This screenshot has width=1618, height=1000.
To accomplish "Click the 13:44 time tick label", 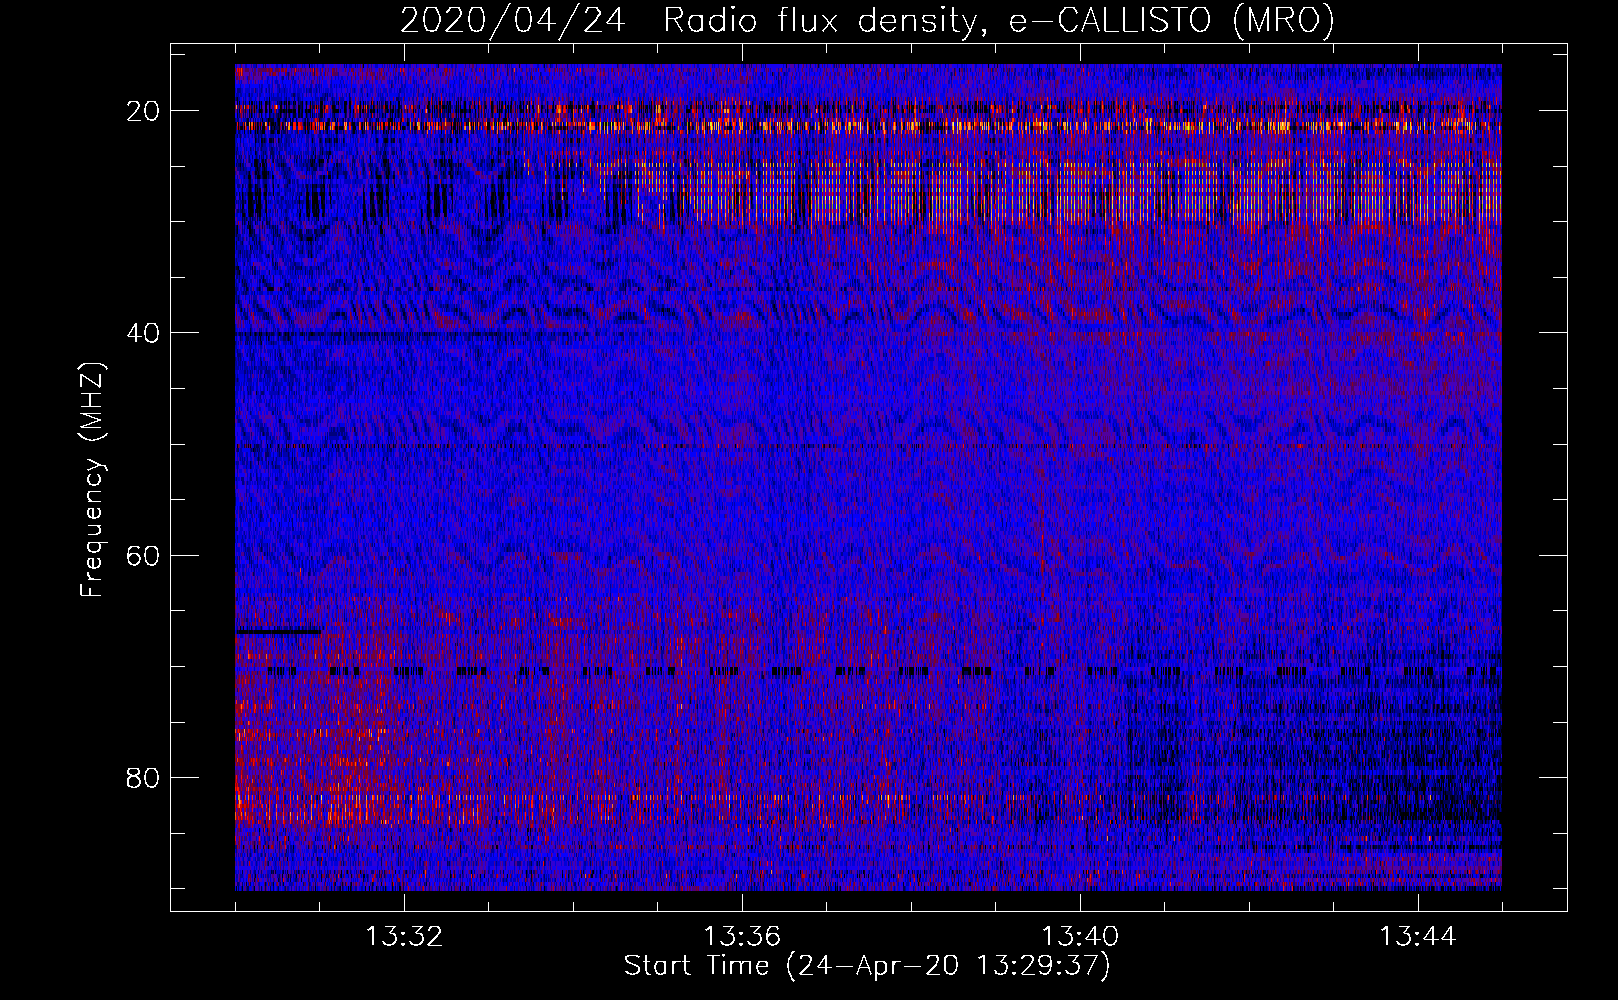I will click(x=1418, y=937).
